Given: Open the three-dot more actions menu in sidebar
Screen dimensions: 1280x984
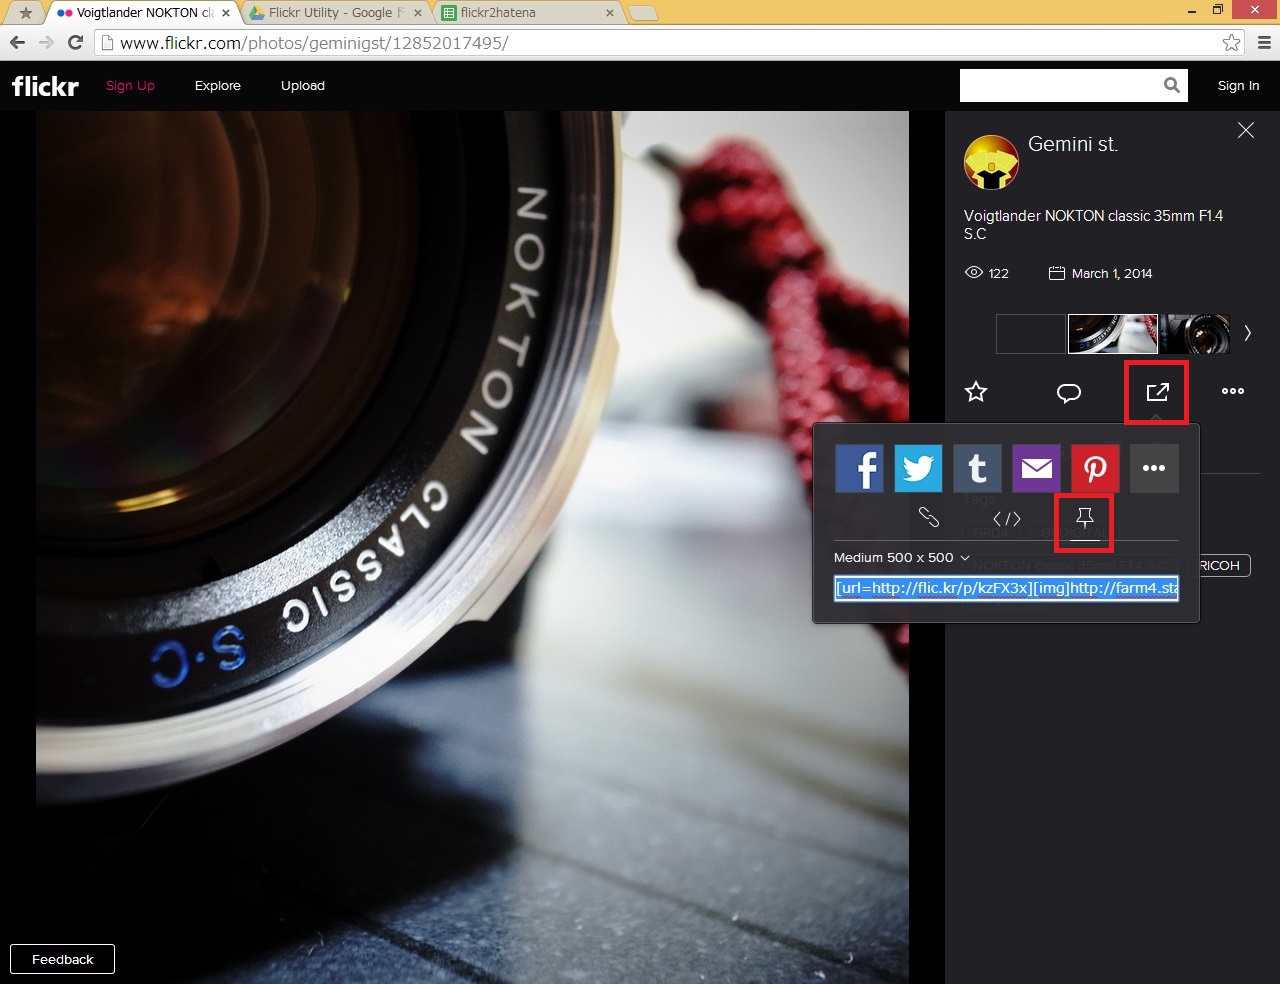Looking at the screenshot, I should click(x=1233, y=391).
